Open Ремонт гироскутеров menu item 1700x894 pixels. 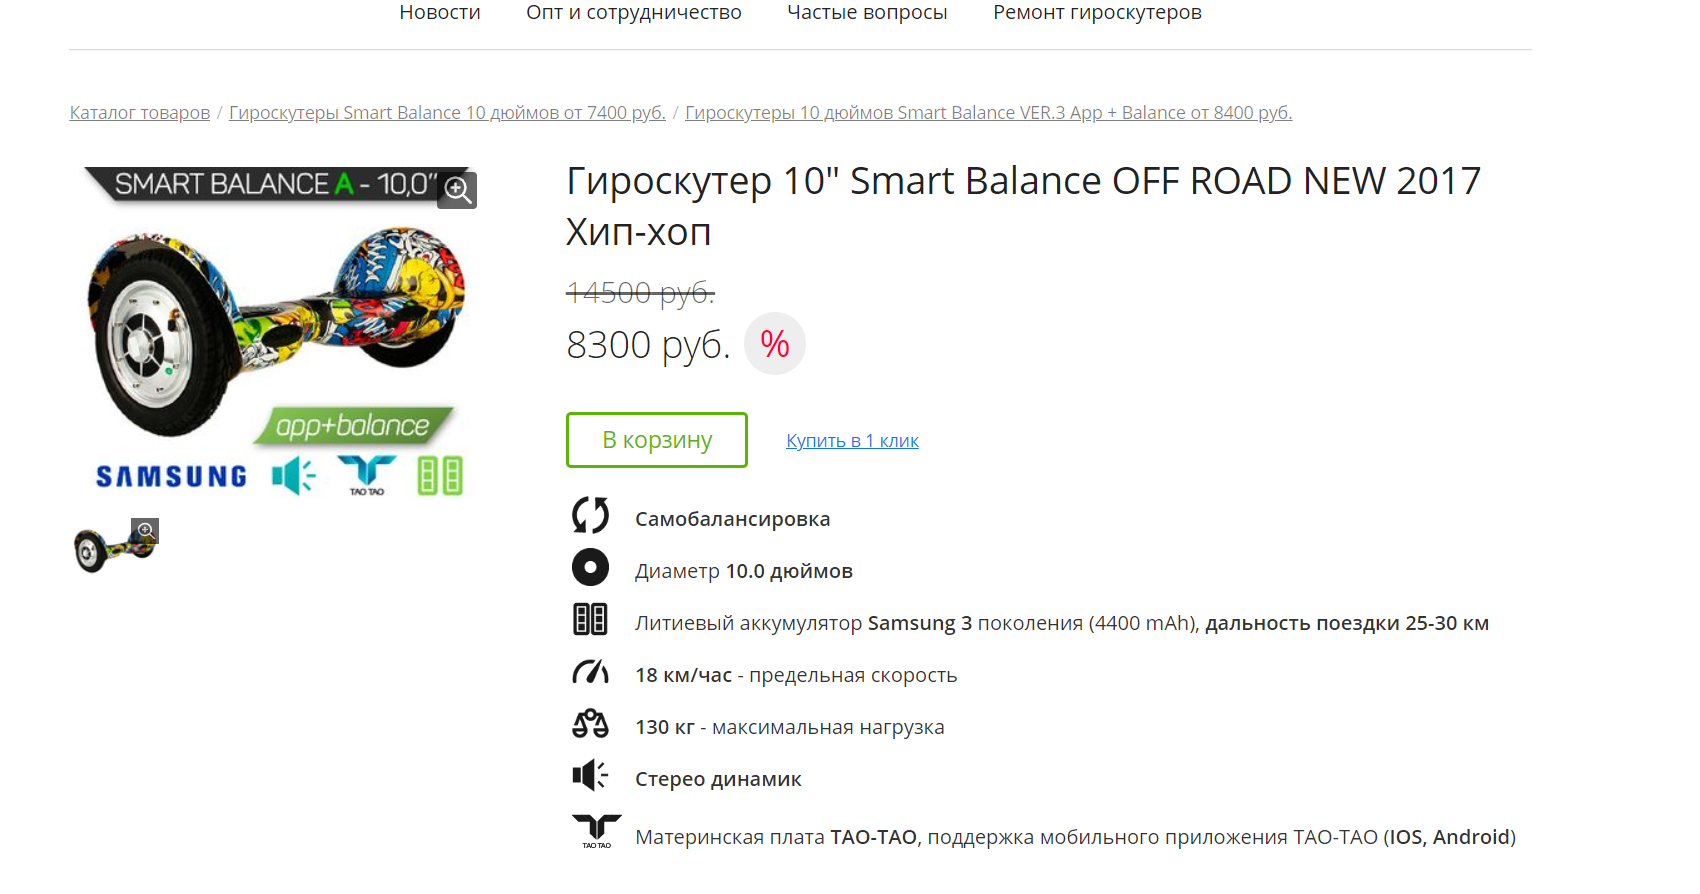[1097, 13]
